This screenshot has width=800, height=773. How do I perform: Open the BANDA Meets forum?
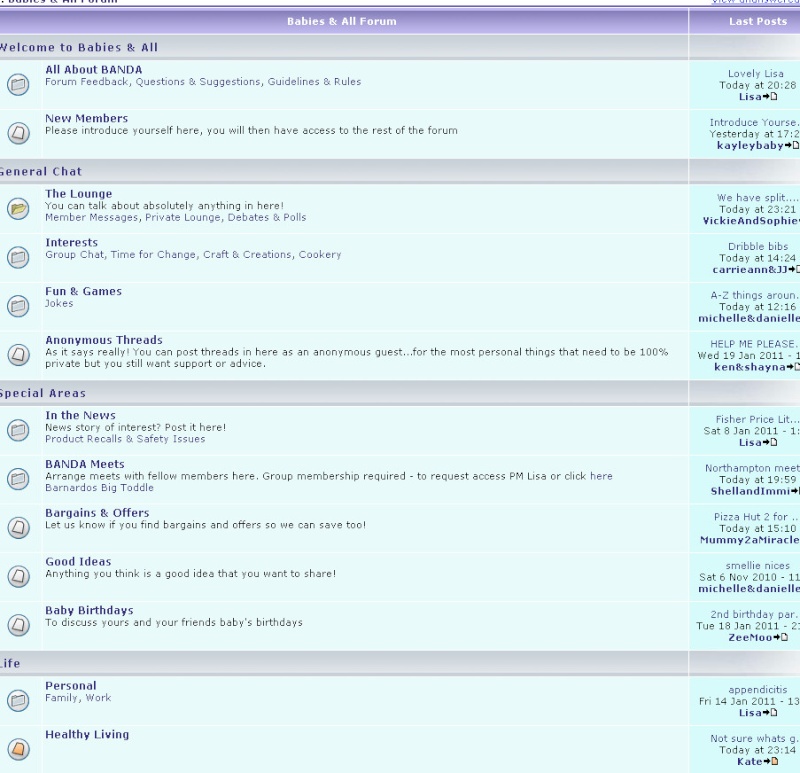(85, 464)
